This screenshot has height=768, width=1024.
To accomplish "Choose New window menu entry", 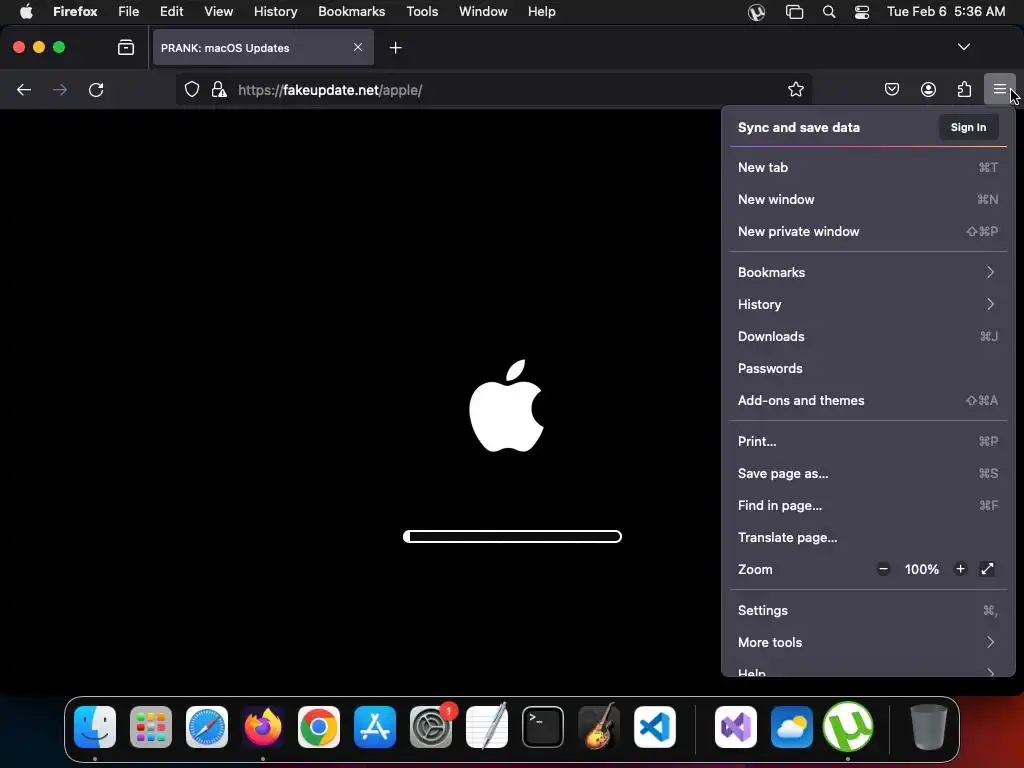I will pos(868,199).
